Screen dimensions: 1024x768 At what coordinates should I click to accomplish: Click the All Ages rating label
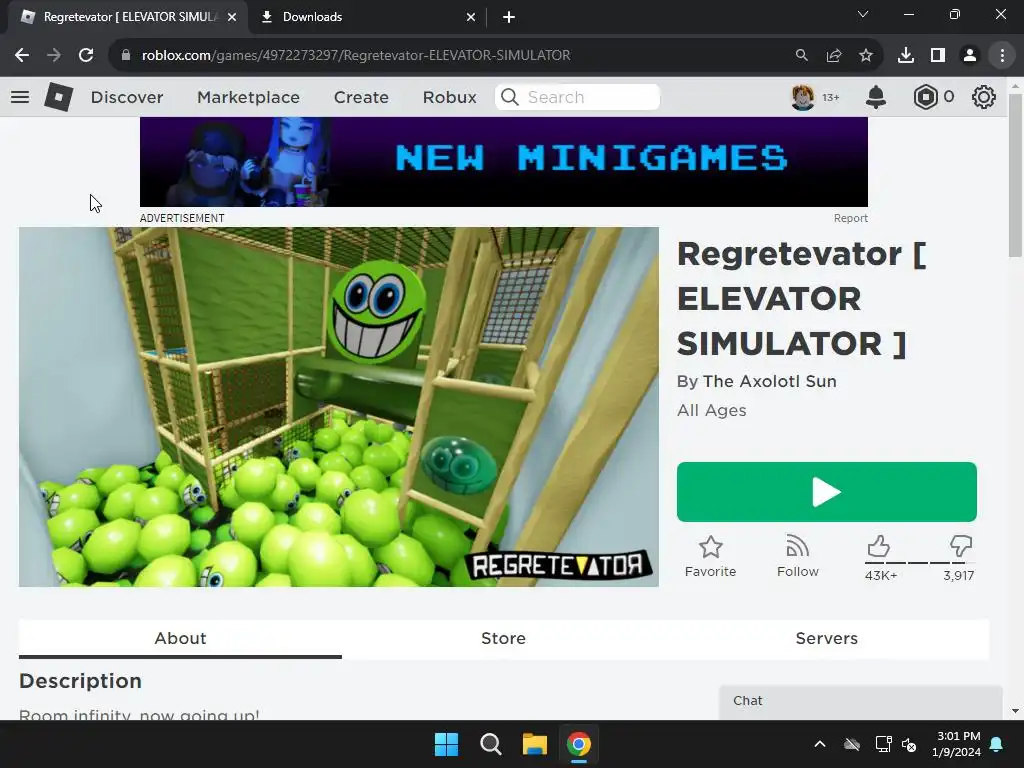[712, 411]
